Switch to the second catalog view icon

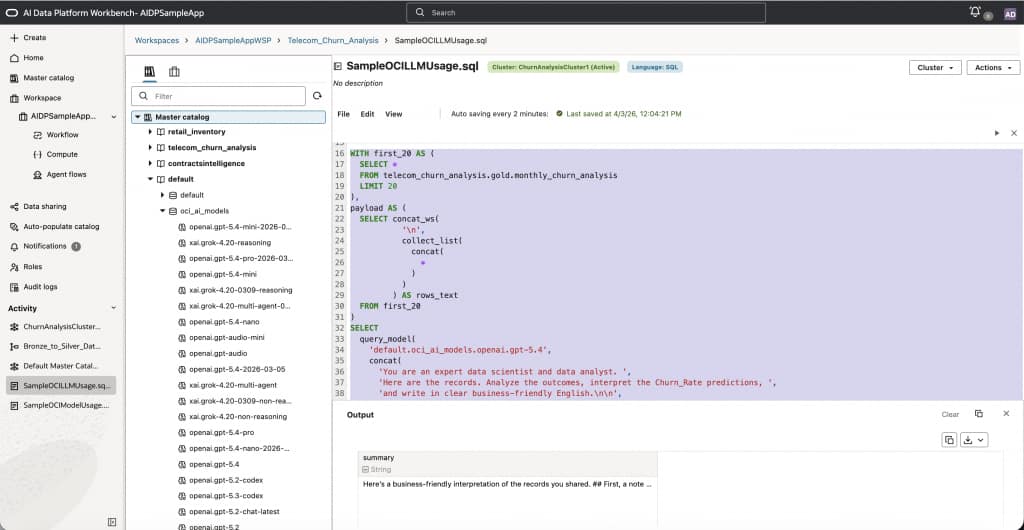coord(174,72)
